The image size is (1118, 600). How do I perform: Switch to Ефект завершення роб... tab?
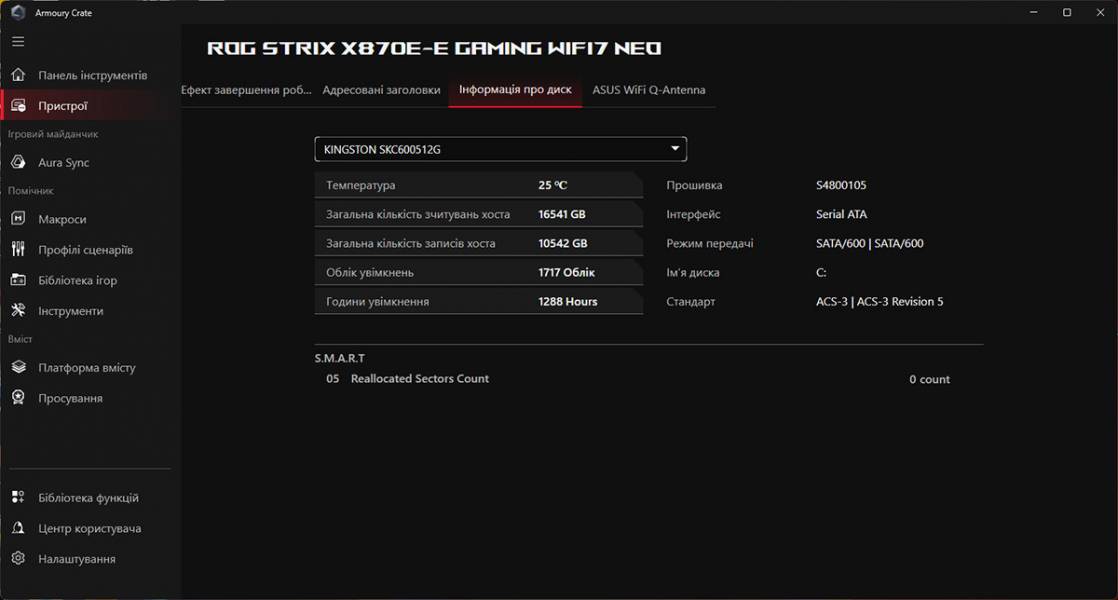coord(246,90)
